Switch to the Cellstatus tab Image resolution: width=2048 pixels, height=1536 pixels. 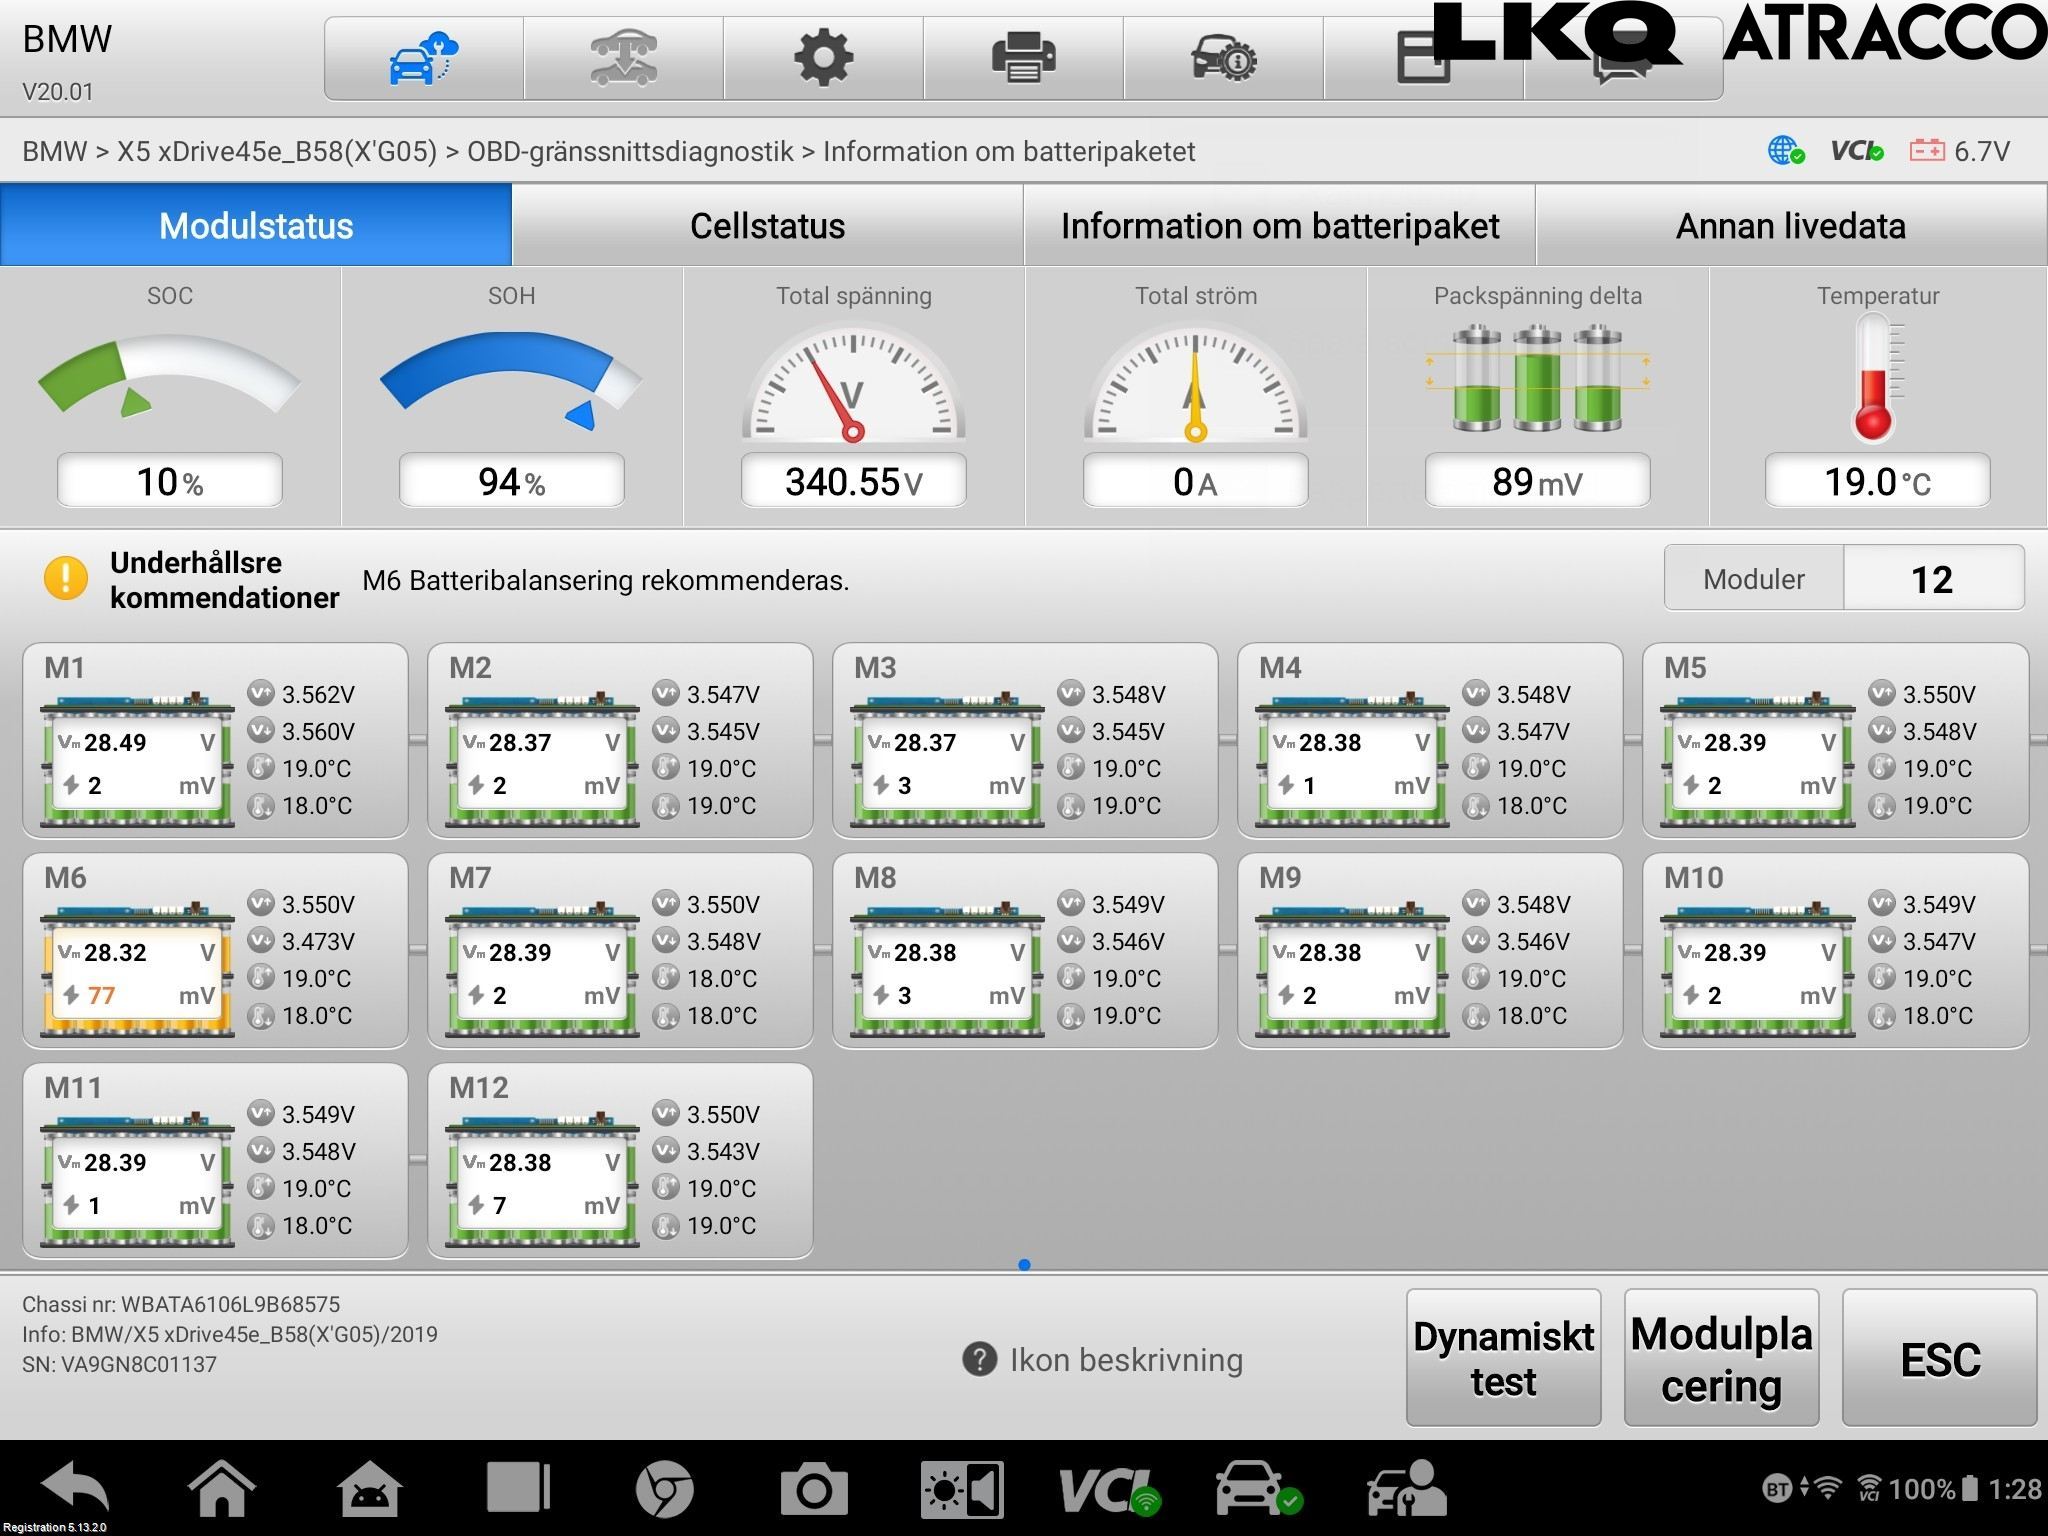click(768, 225)
